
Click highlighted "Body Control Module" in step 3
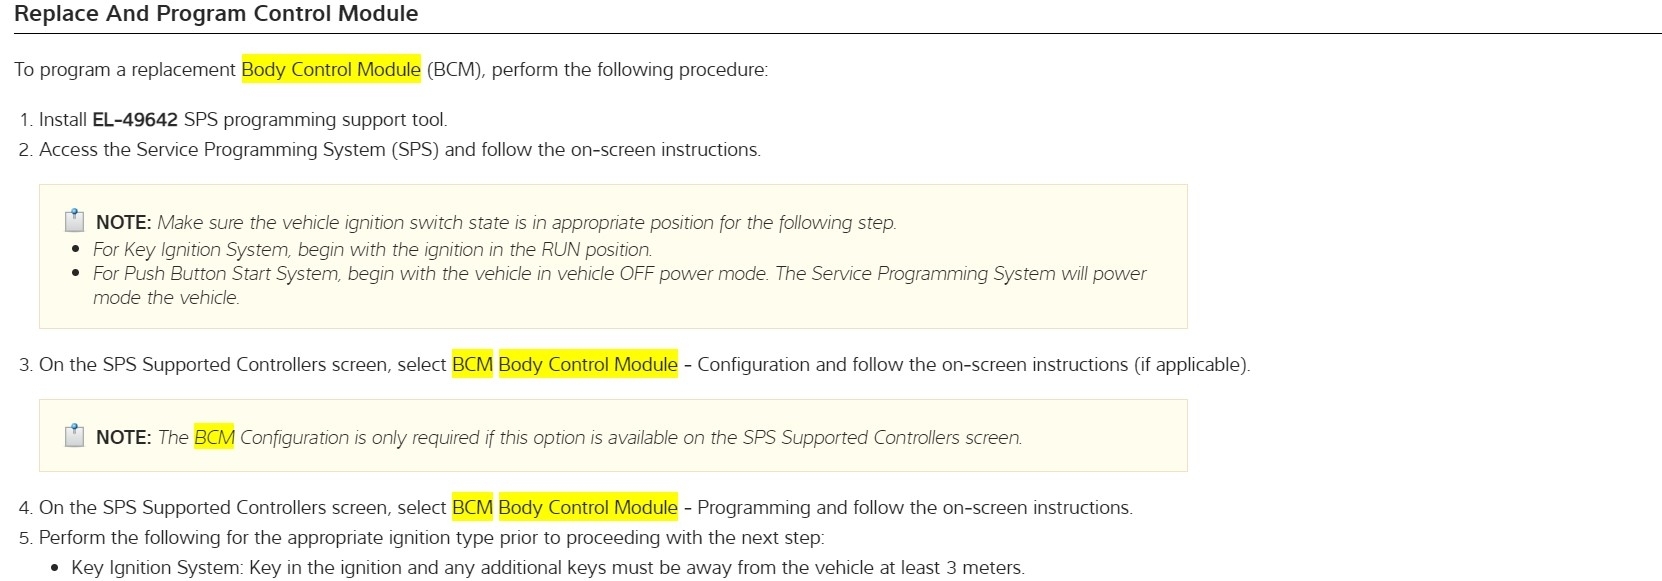point(588,364)
